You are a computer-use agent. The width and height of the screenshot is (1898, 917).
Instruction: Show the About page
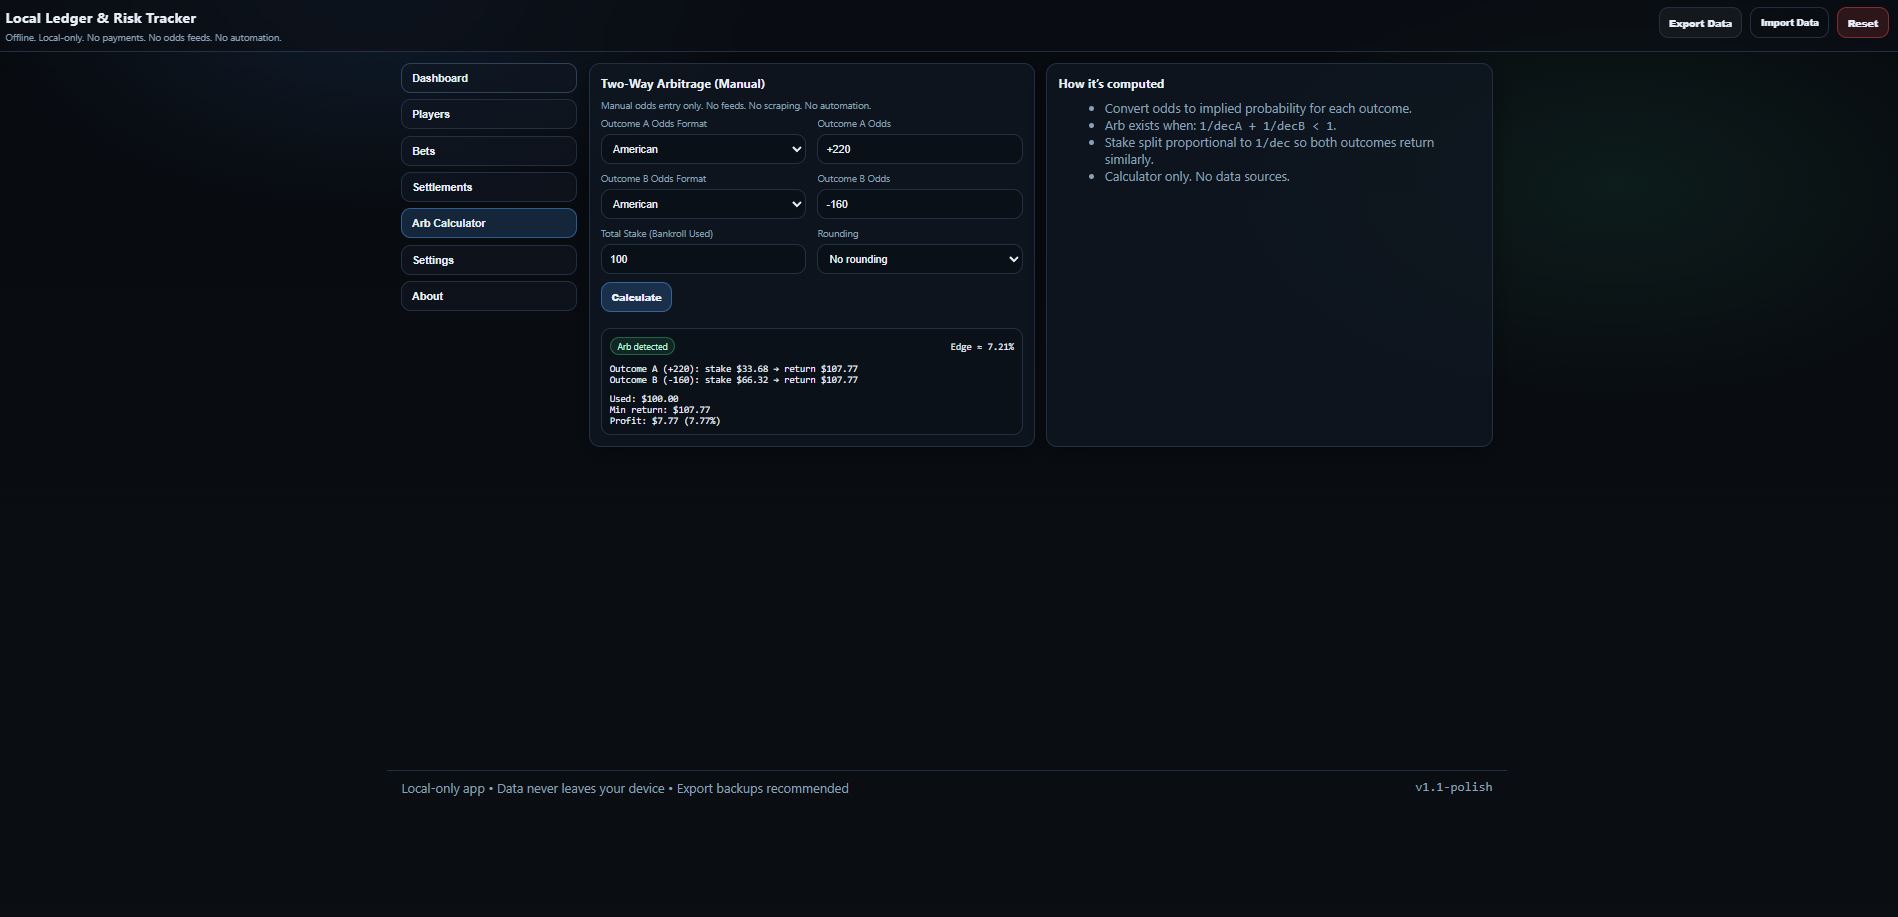pos(488,296)
